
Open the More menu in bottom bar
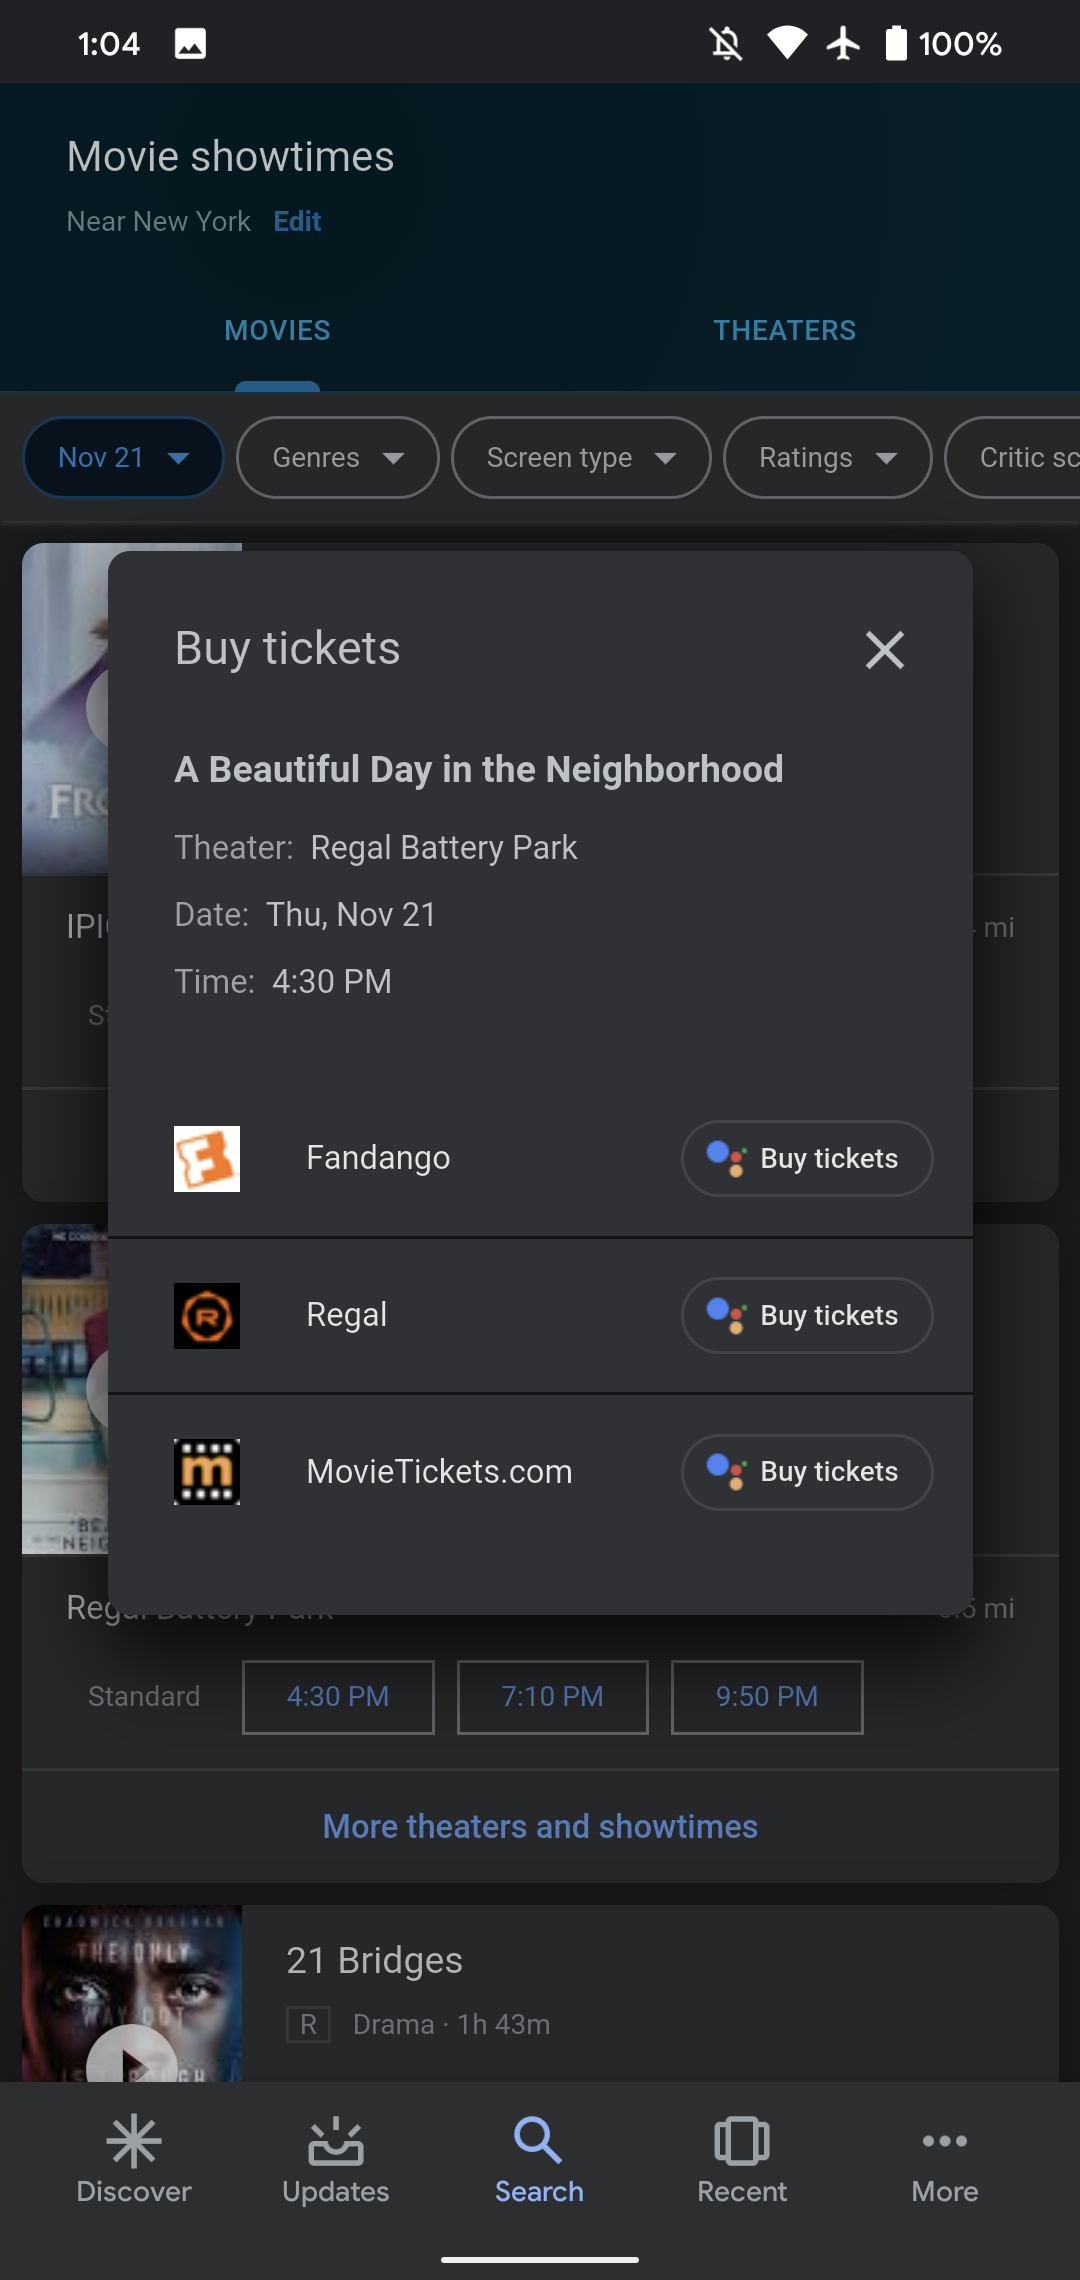(944, 2160)
